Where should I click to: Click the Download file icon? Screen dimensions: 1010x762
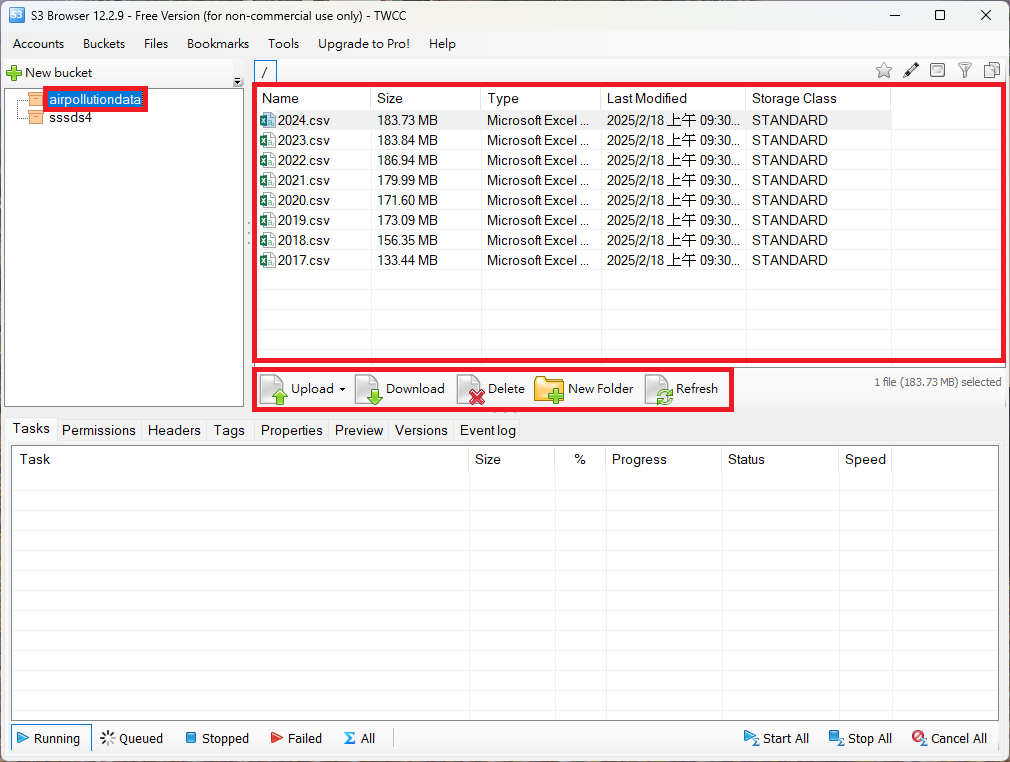[x=368, y=390]
